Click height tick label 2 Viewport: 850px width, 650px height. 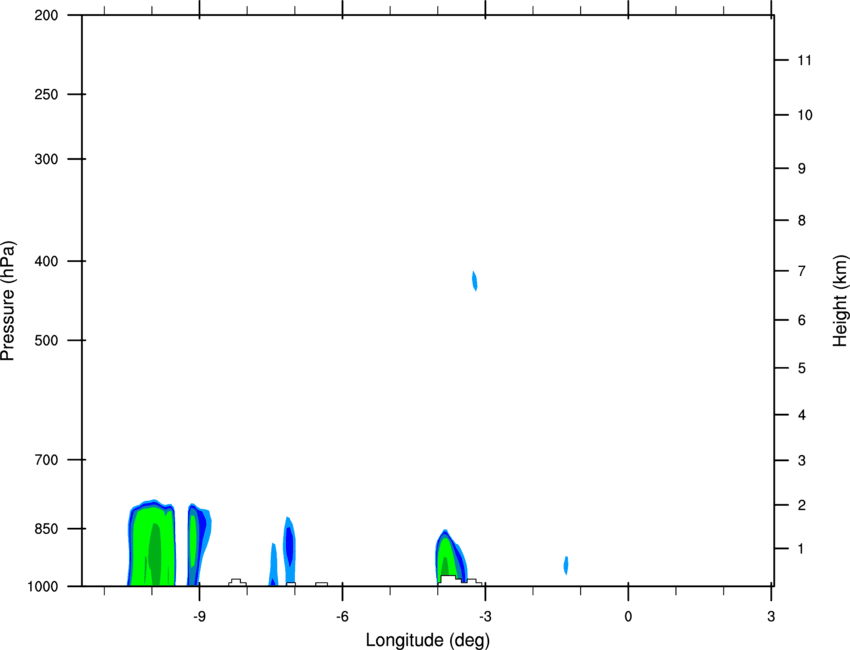pos(802,505)
